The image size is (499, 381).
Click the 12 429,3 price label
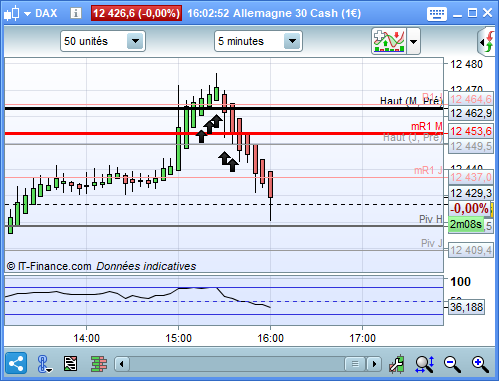(x=471, y=193)
